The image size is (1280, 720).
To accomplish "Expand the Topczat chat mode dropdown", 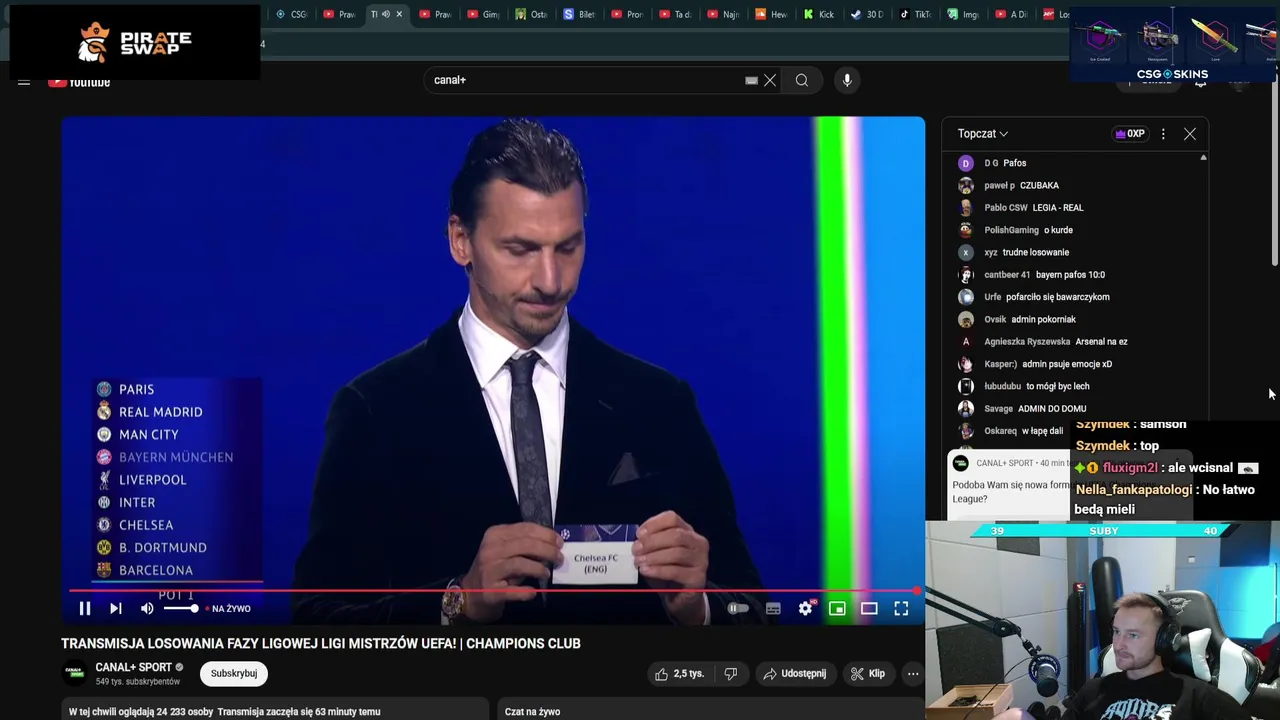I will coord(983,134).
